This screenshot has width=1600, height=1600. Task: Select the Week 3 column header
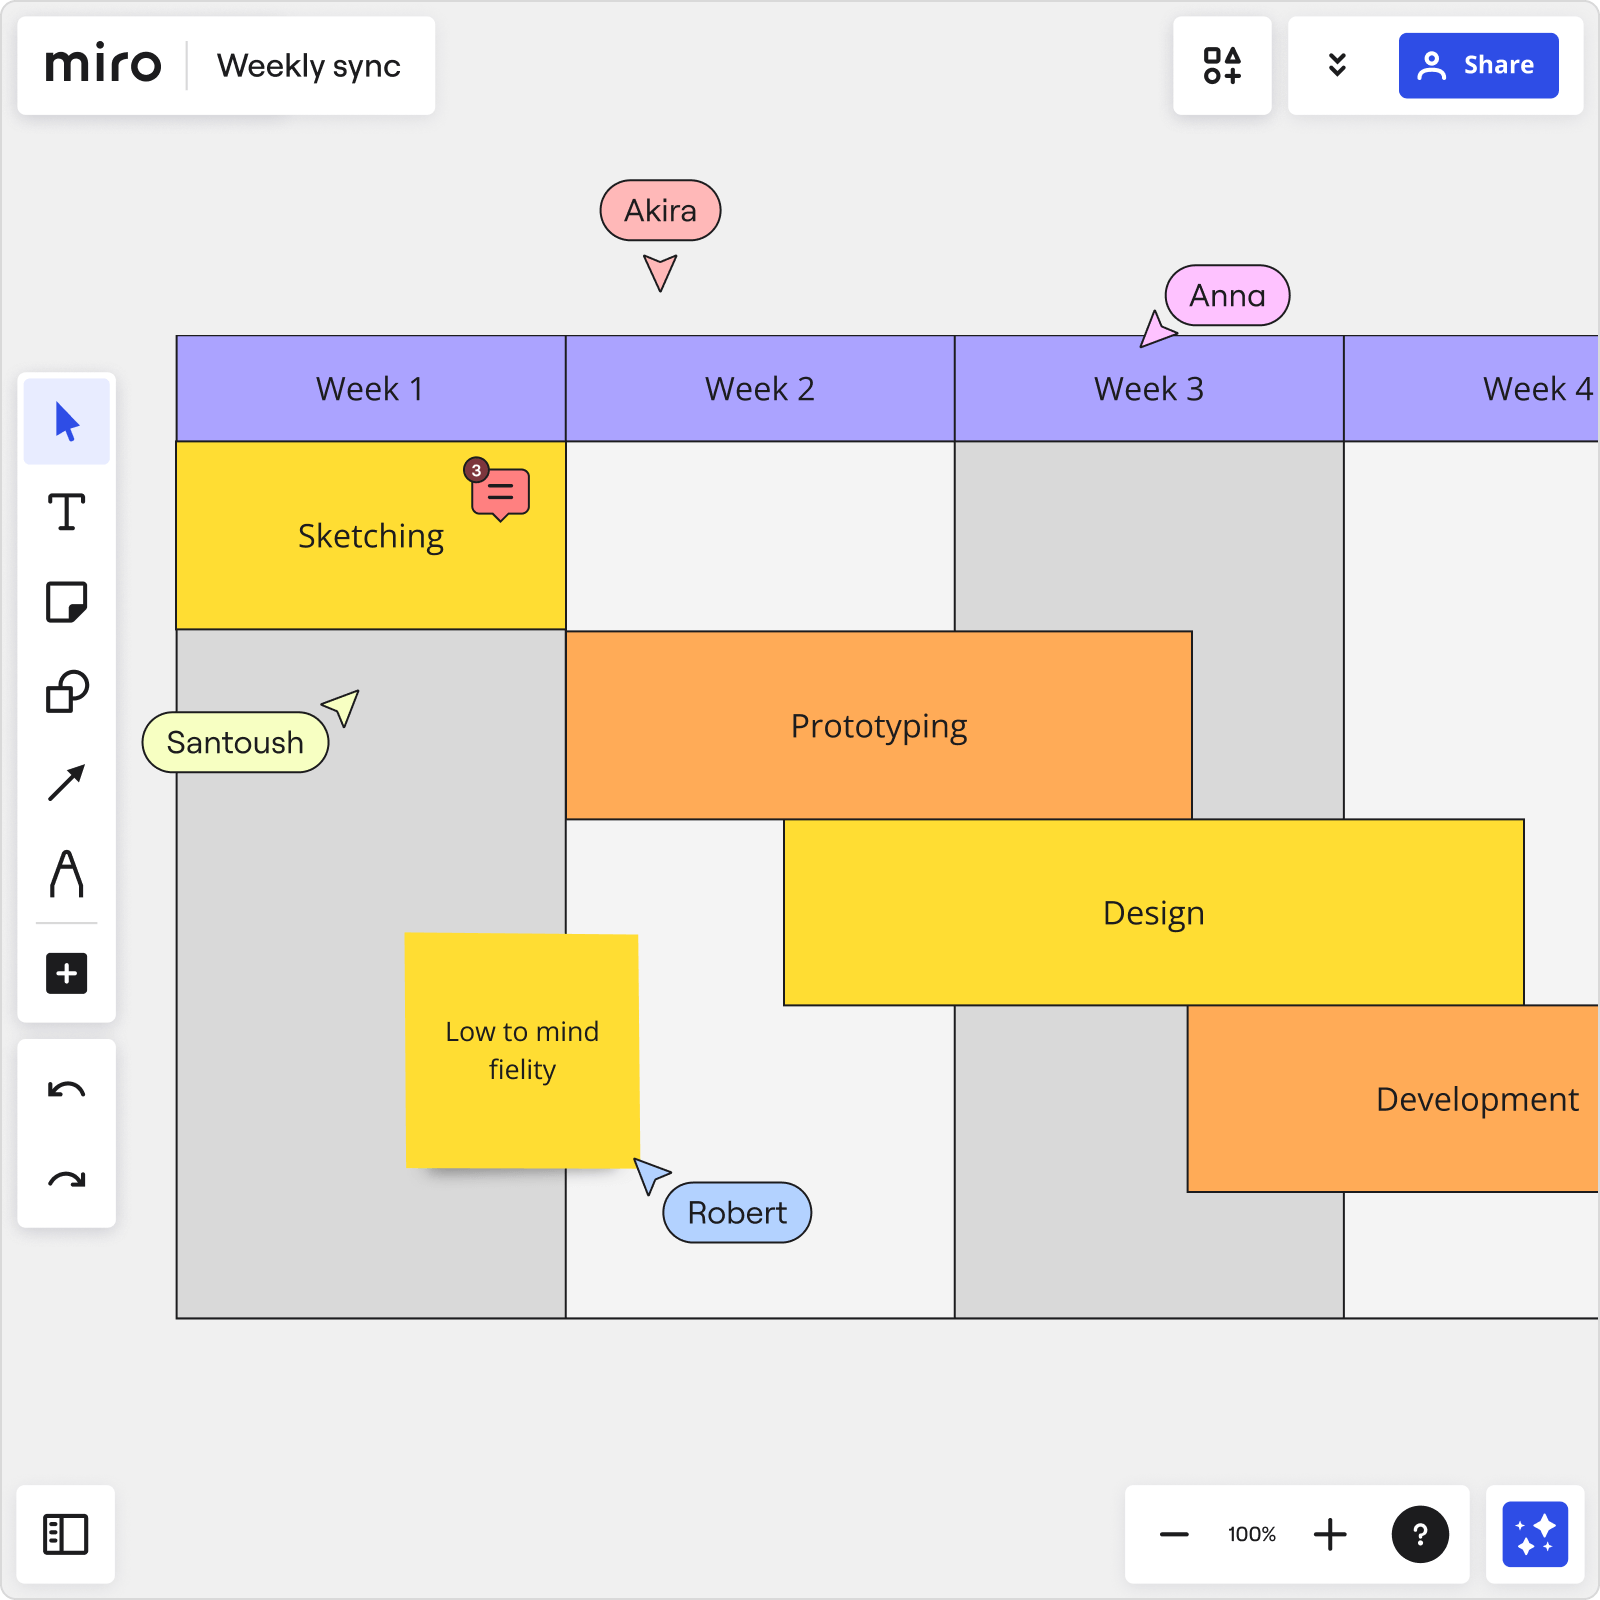pyautogui.click(x=1149, y=388)
